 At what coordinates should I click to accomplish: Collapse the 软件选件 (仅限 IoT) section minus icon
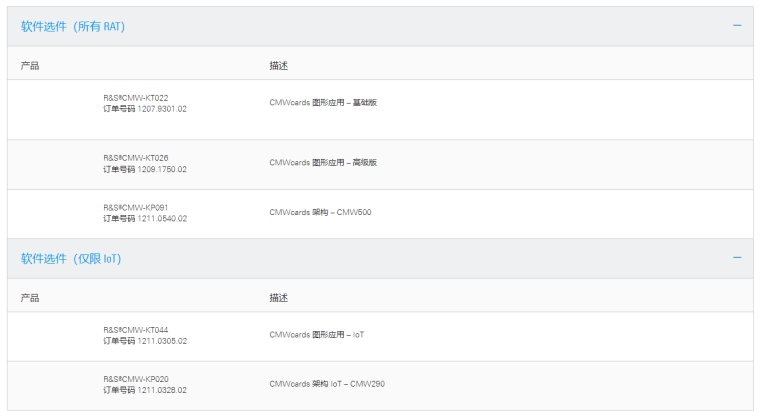coord(737,258)
